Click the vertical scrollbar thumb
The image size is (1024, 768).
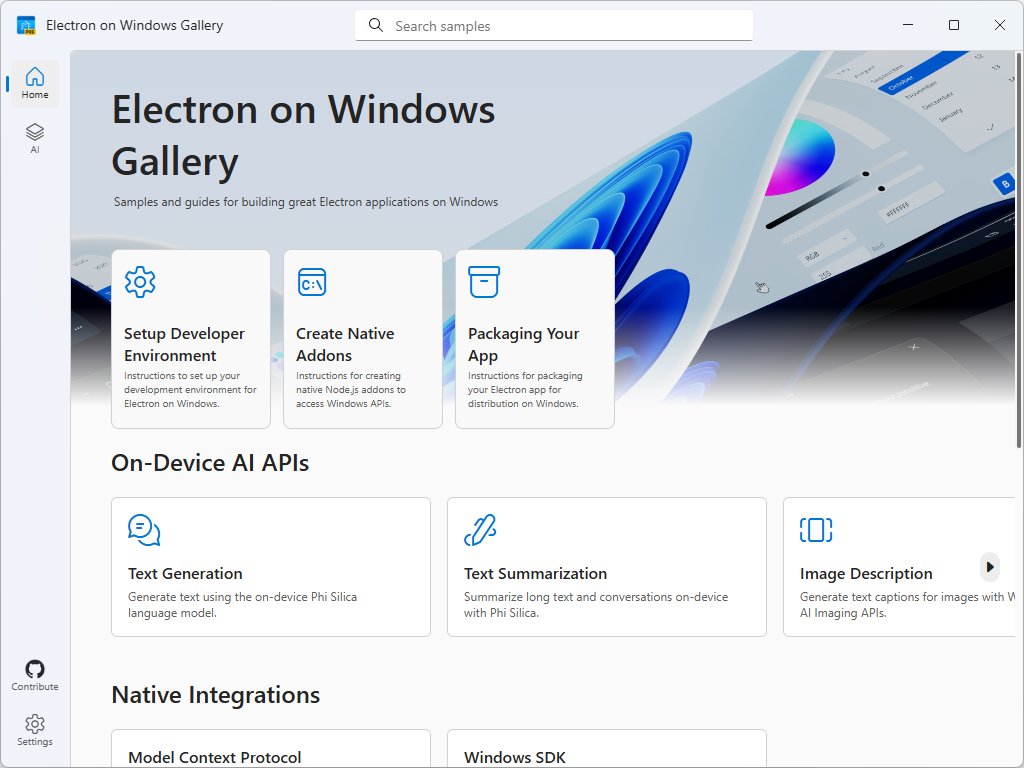click(x=1018, y=250)
